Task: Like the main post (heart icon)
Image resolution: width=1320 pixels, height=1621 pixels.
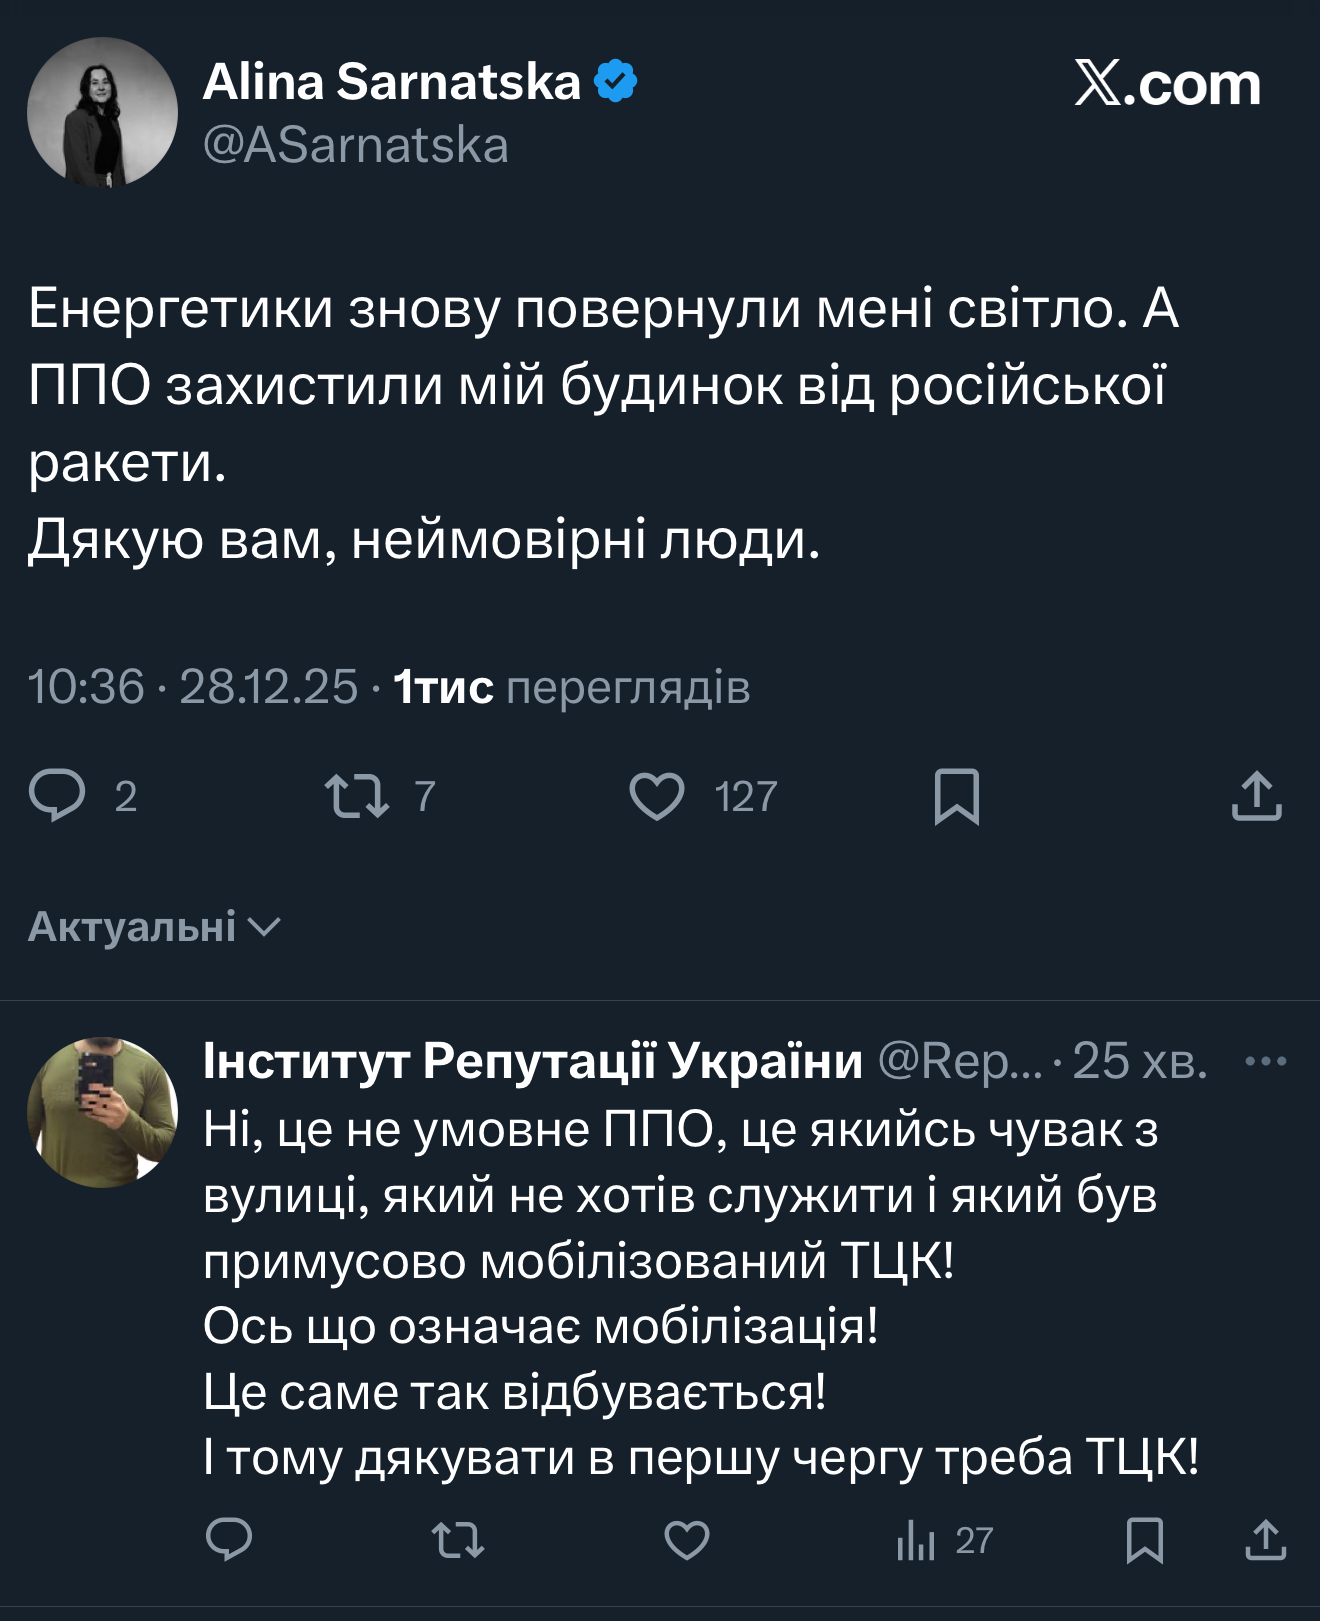Action: pos(657,796)
